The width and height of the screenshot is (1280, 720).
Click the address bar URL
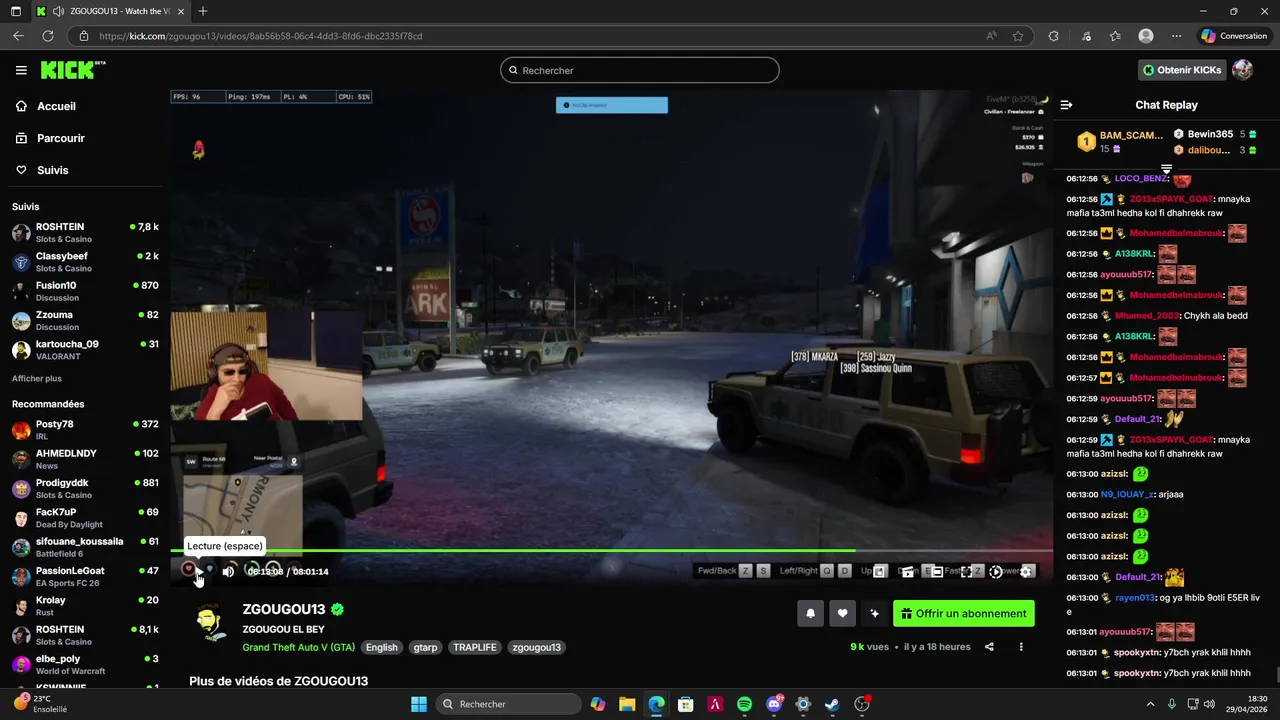pos(261,36)
